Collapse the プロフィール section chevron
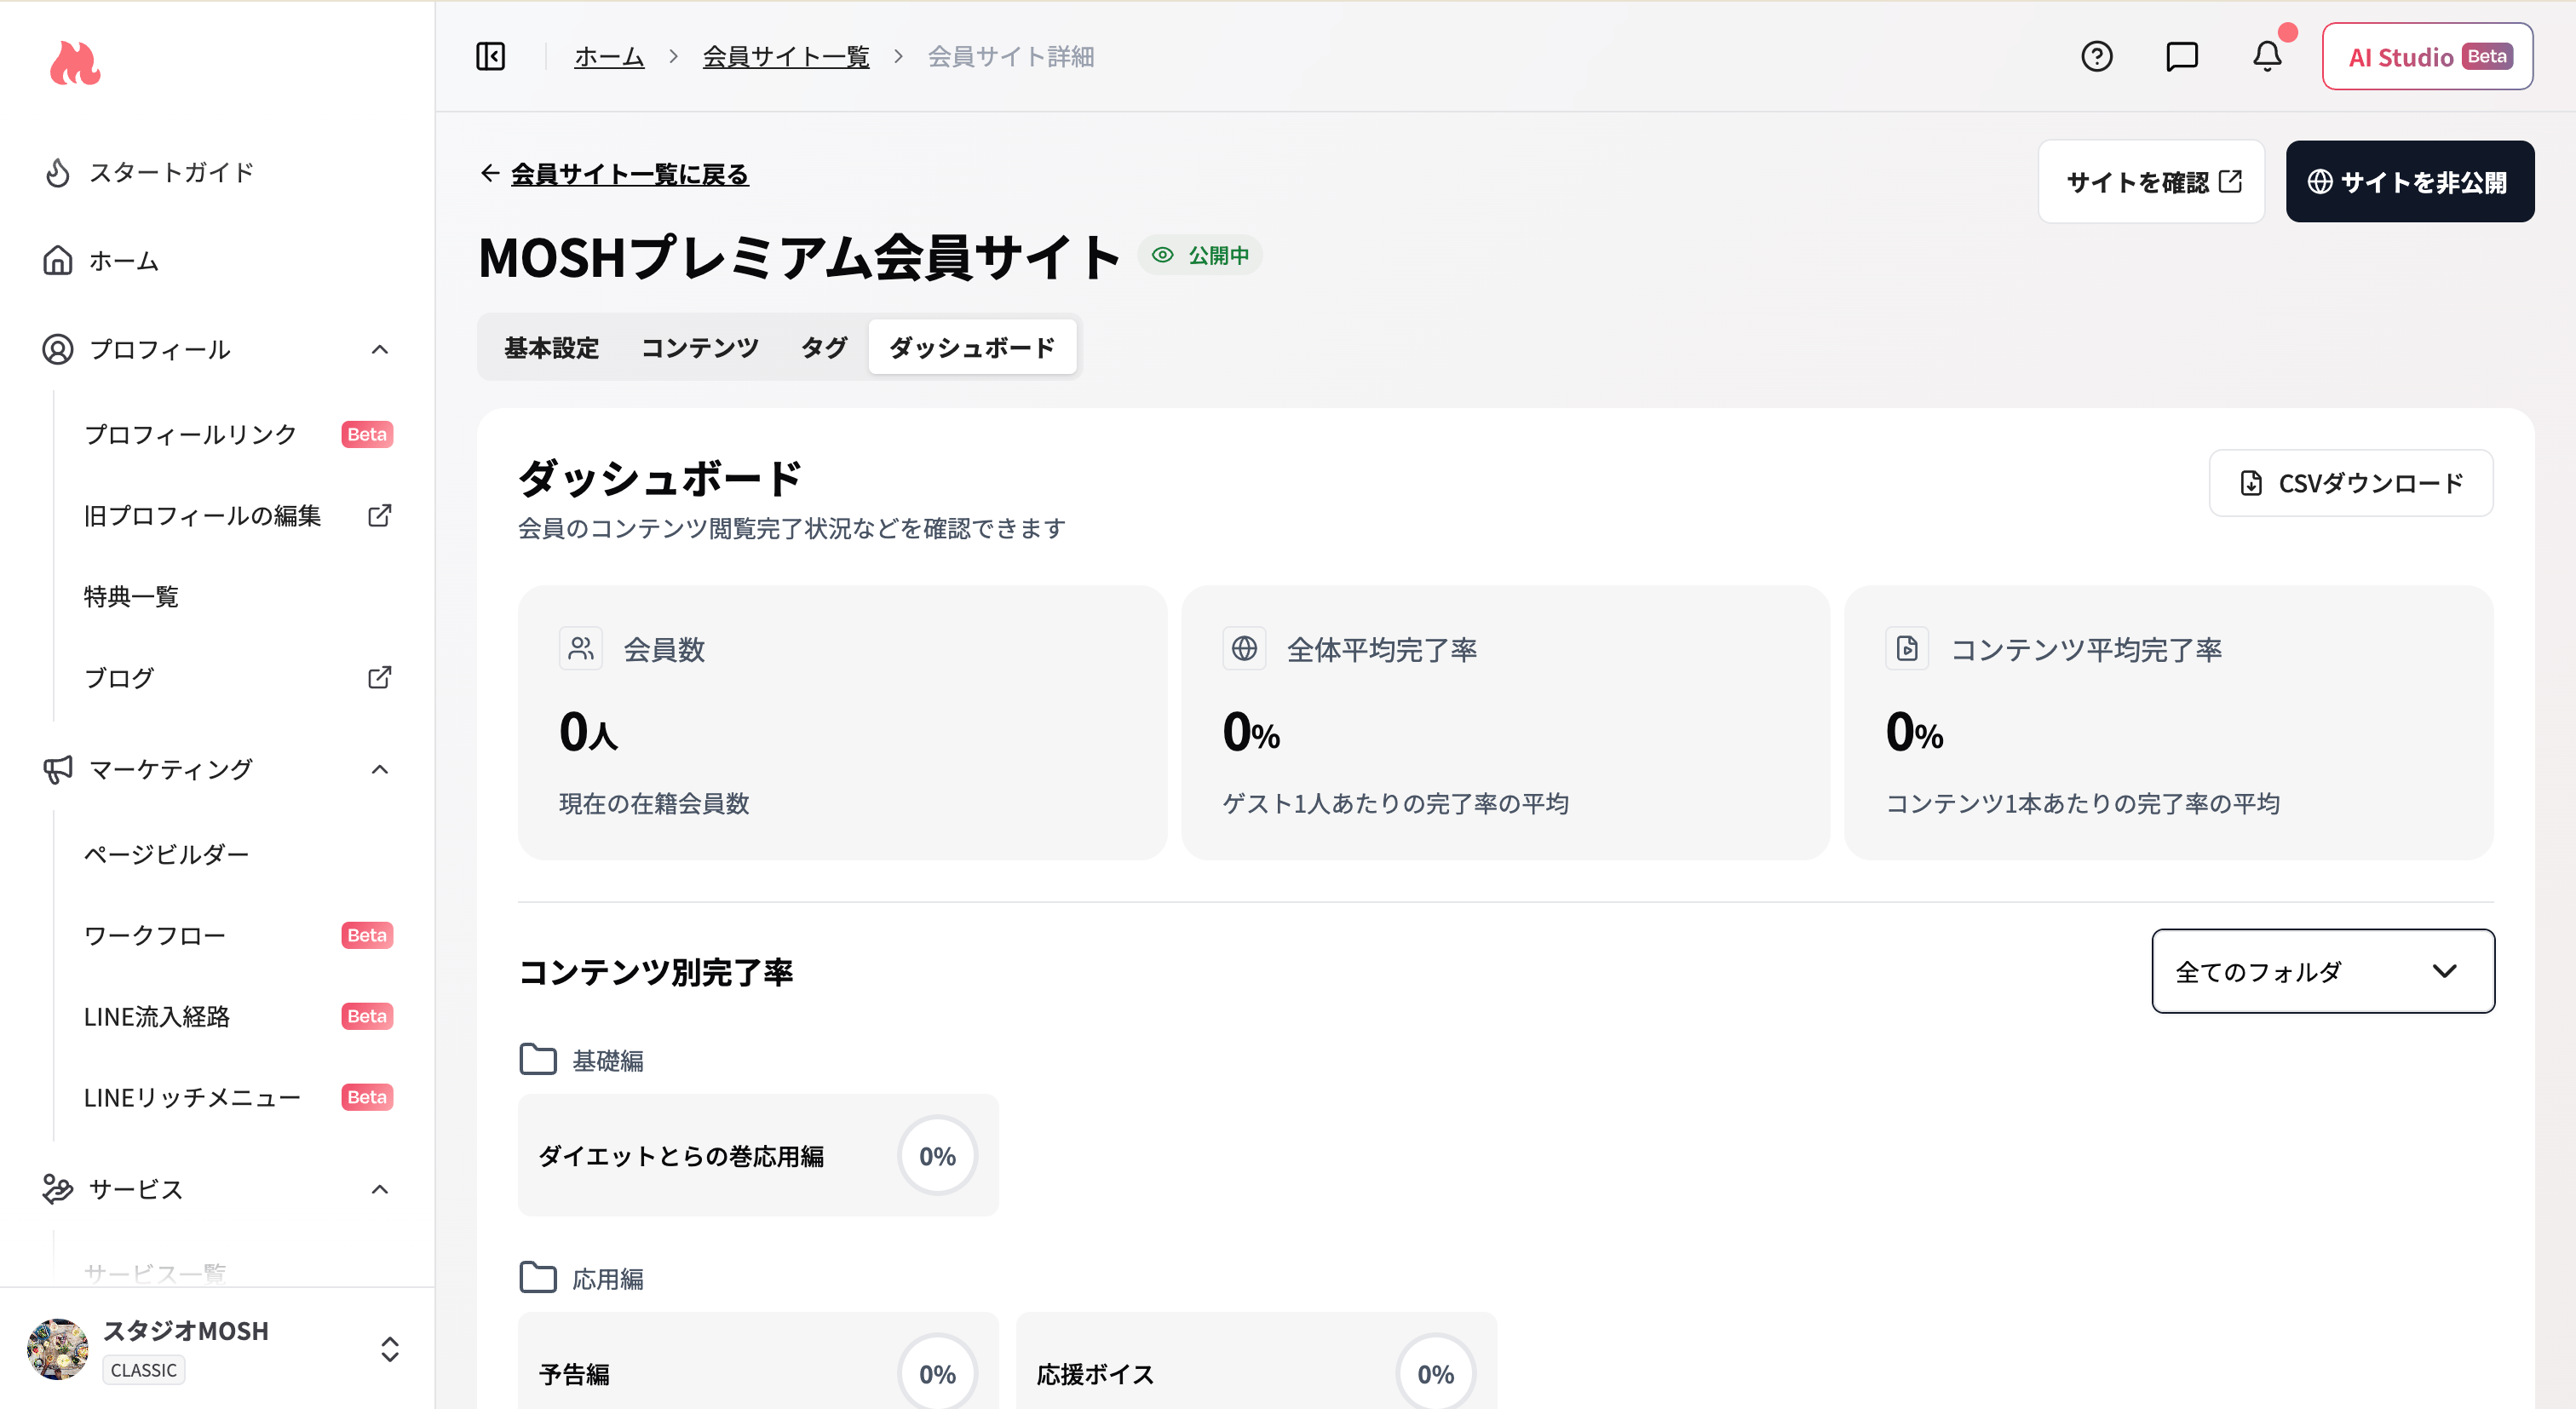This screenshot has width=2576, height=1409. coord(380,349)
